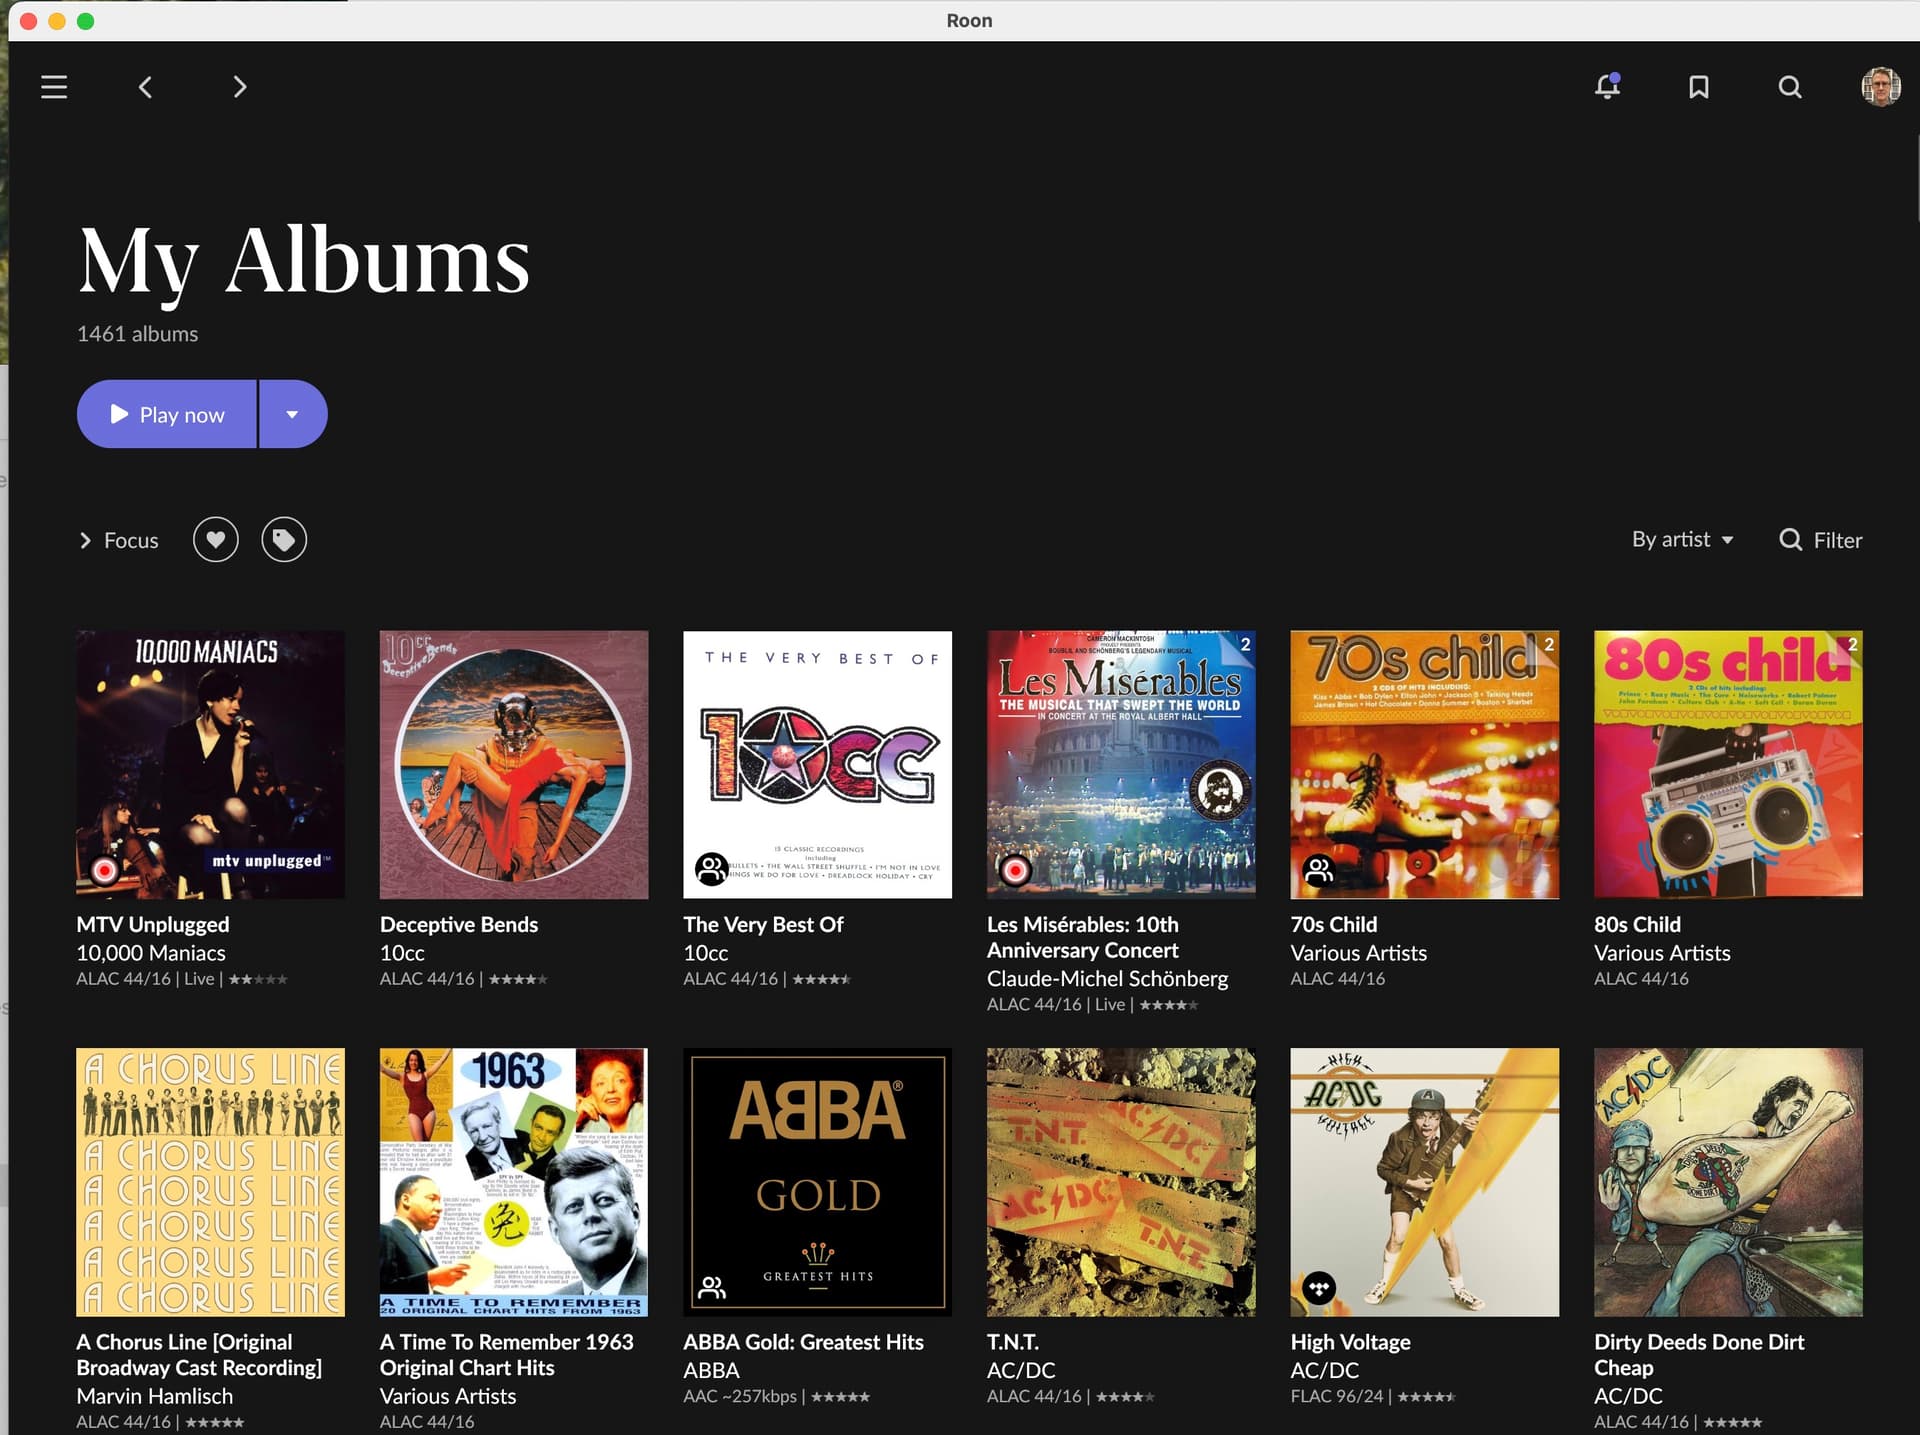
Task: Expand the Focus options
Action: click(x=118, y=540)
